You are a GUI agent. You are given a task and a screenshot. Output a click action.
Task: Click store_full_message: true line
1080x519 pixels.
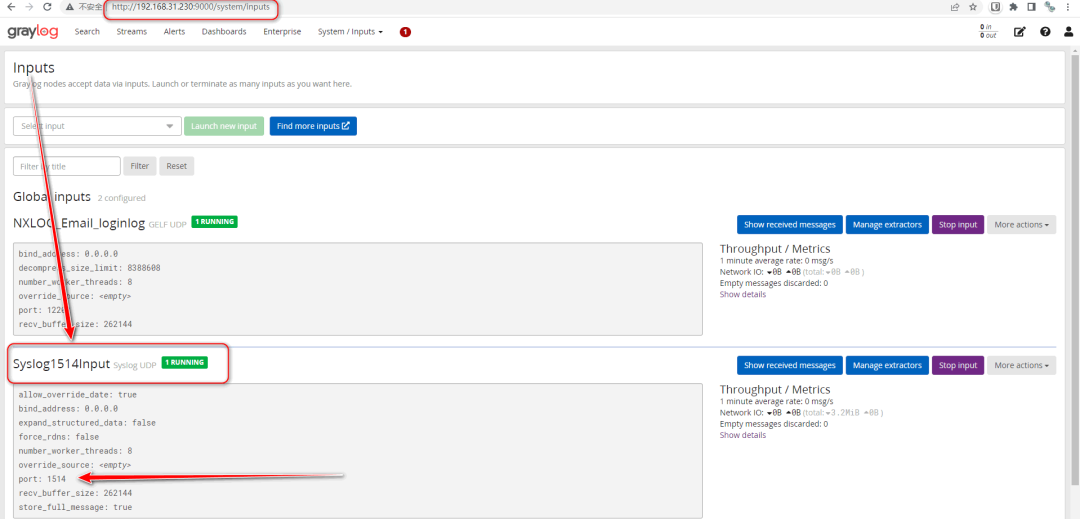click(75, 507)
